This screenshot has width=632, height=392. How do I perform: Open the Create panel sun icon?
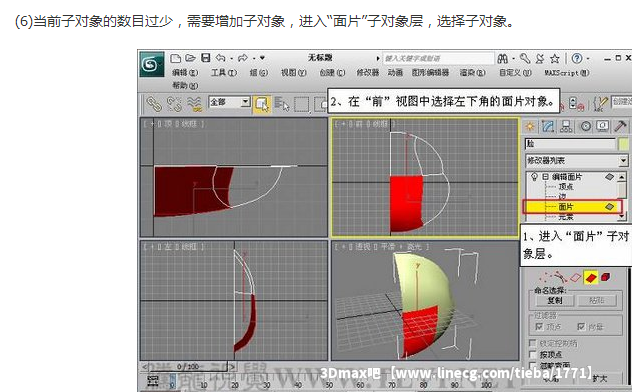click(x=530, y=127)
